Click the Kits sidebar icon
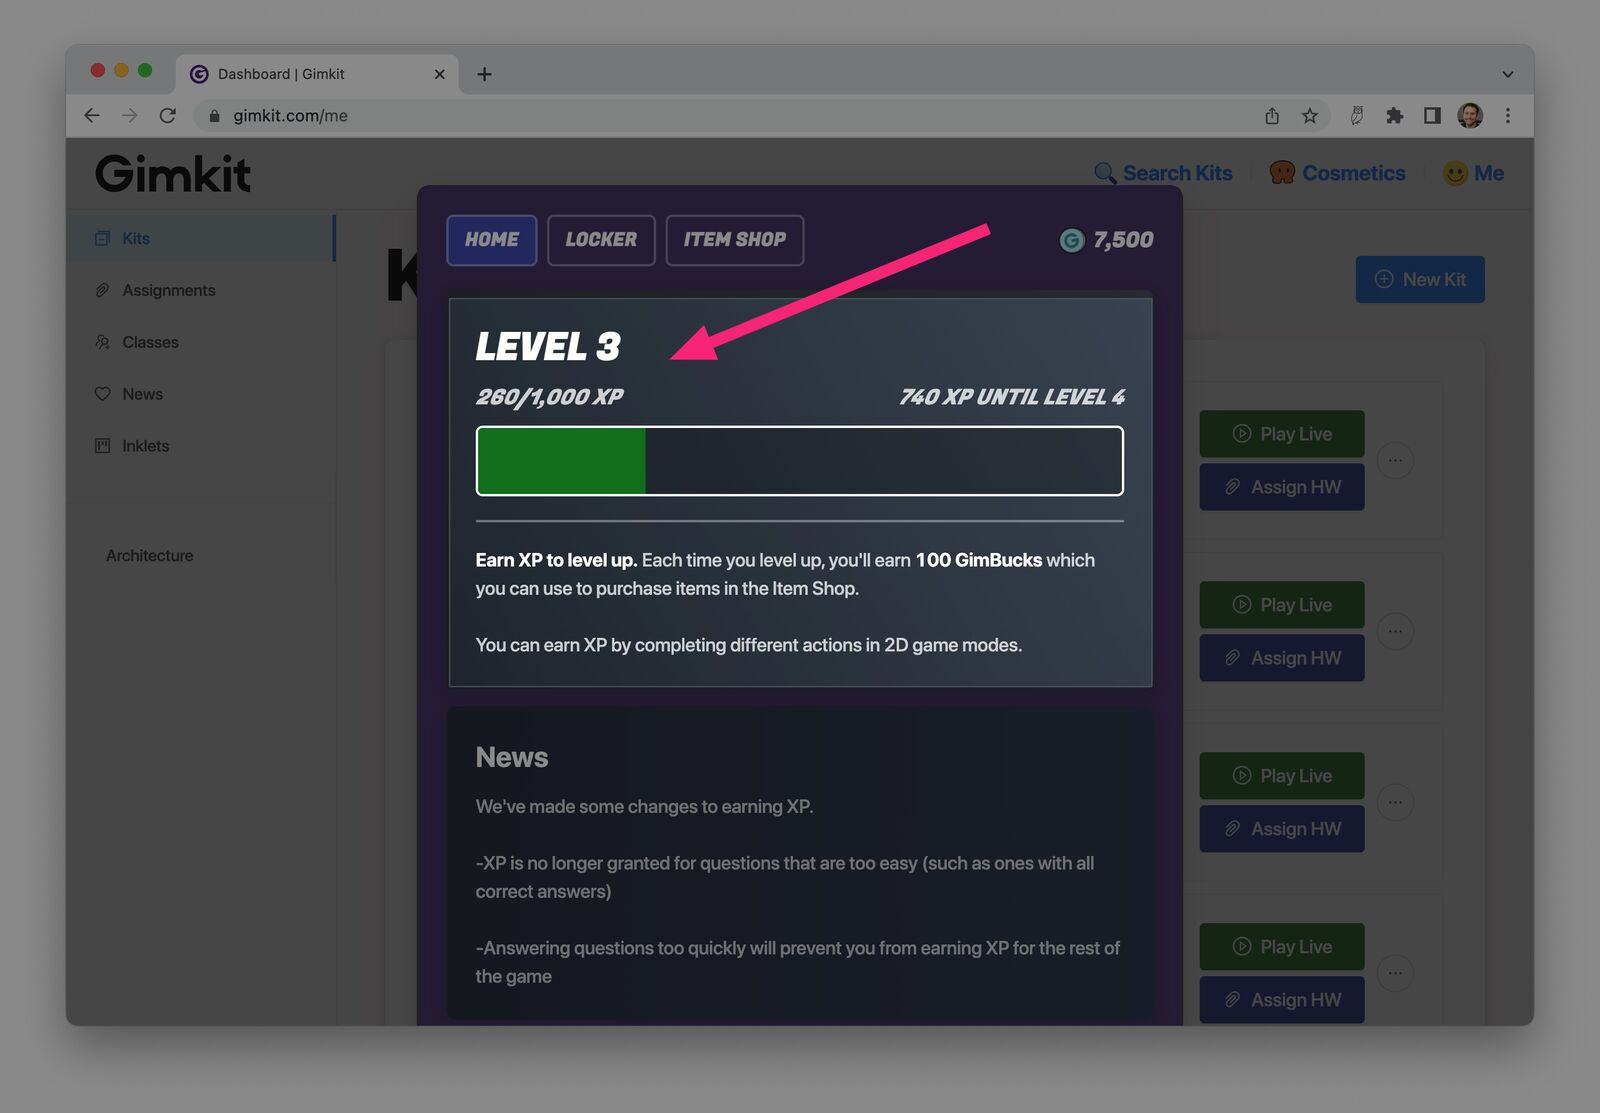Viewport: 1600px width, 1113px height. [x=102, y=238]
